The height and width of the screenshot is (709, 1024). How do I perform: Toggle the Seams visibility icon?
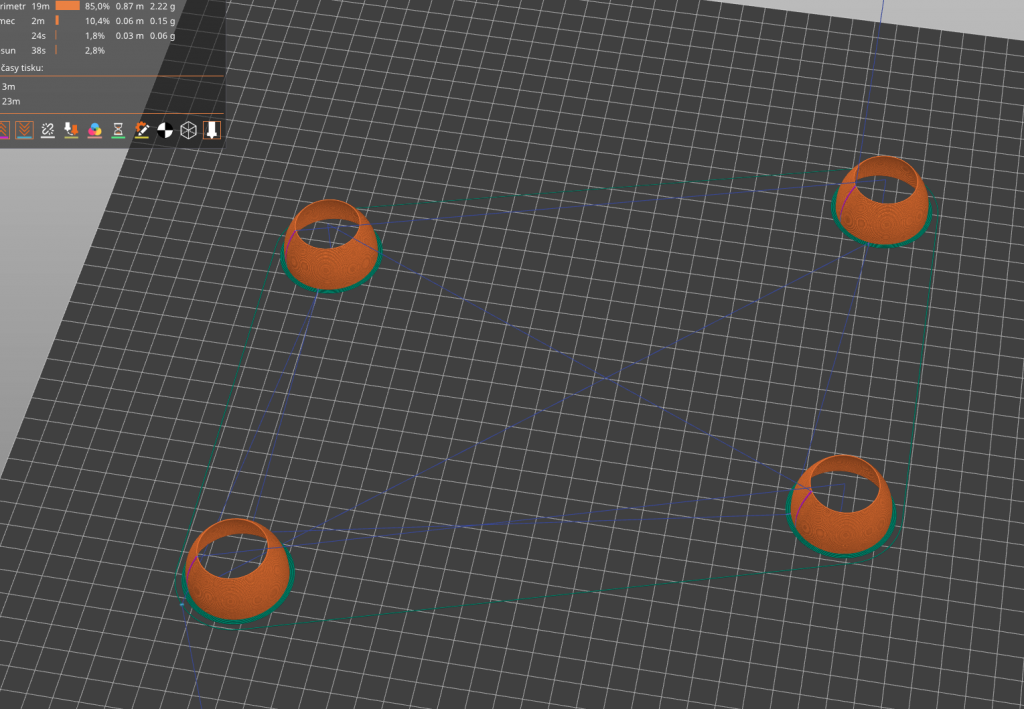point(47,130)
